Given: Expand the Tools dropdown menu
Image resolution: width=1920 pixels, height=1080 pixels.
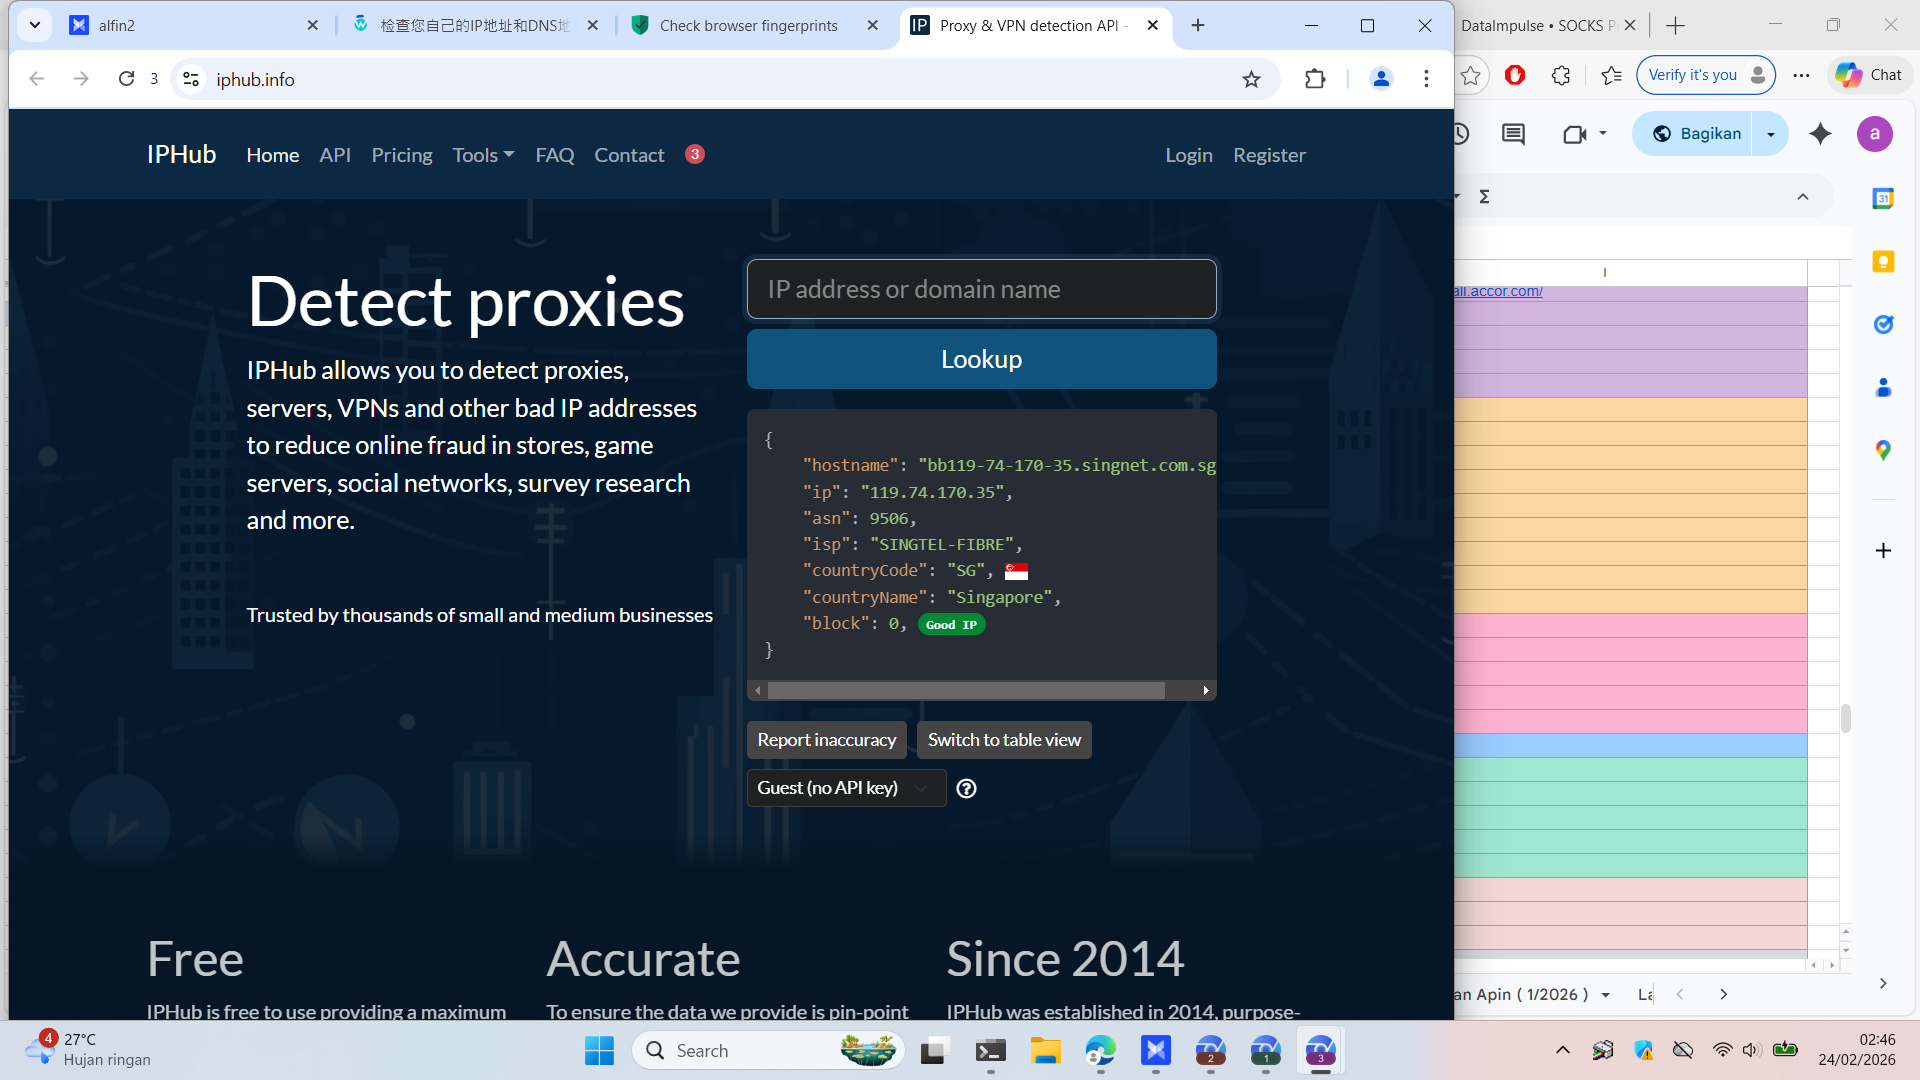Looking at the screenshot, I should 483,155.
